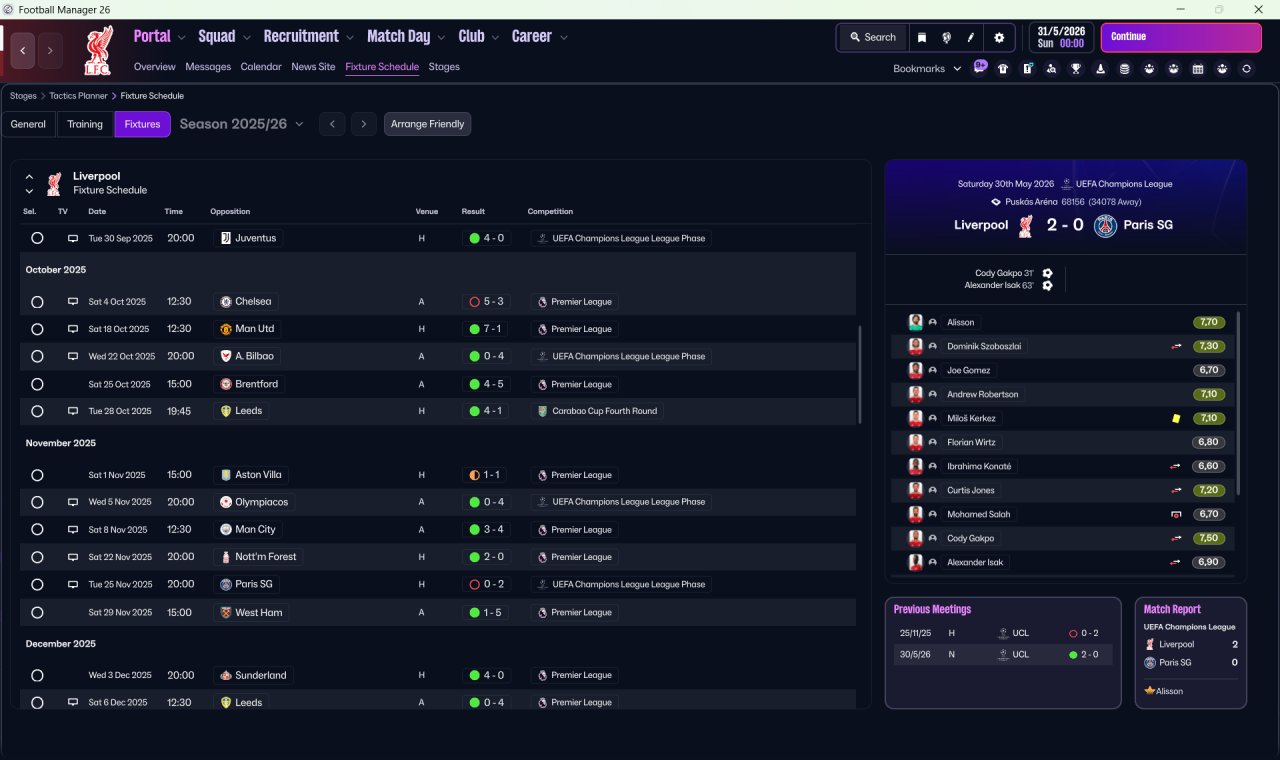Open the News Site tab
This screenshot has height=760, width=1280.
pos(313,67)
